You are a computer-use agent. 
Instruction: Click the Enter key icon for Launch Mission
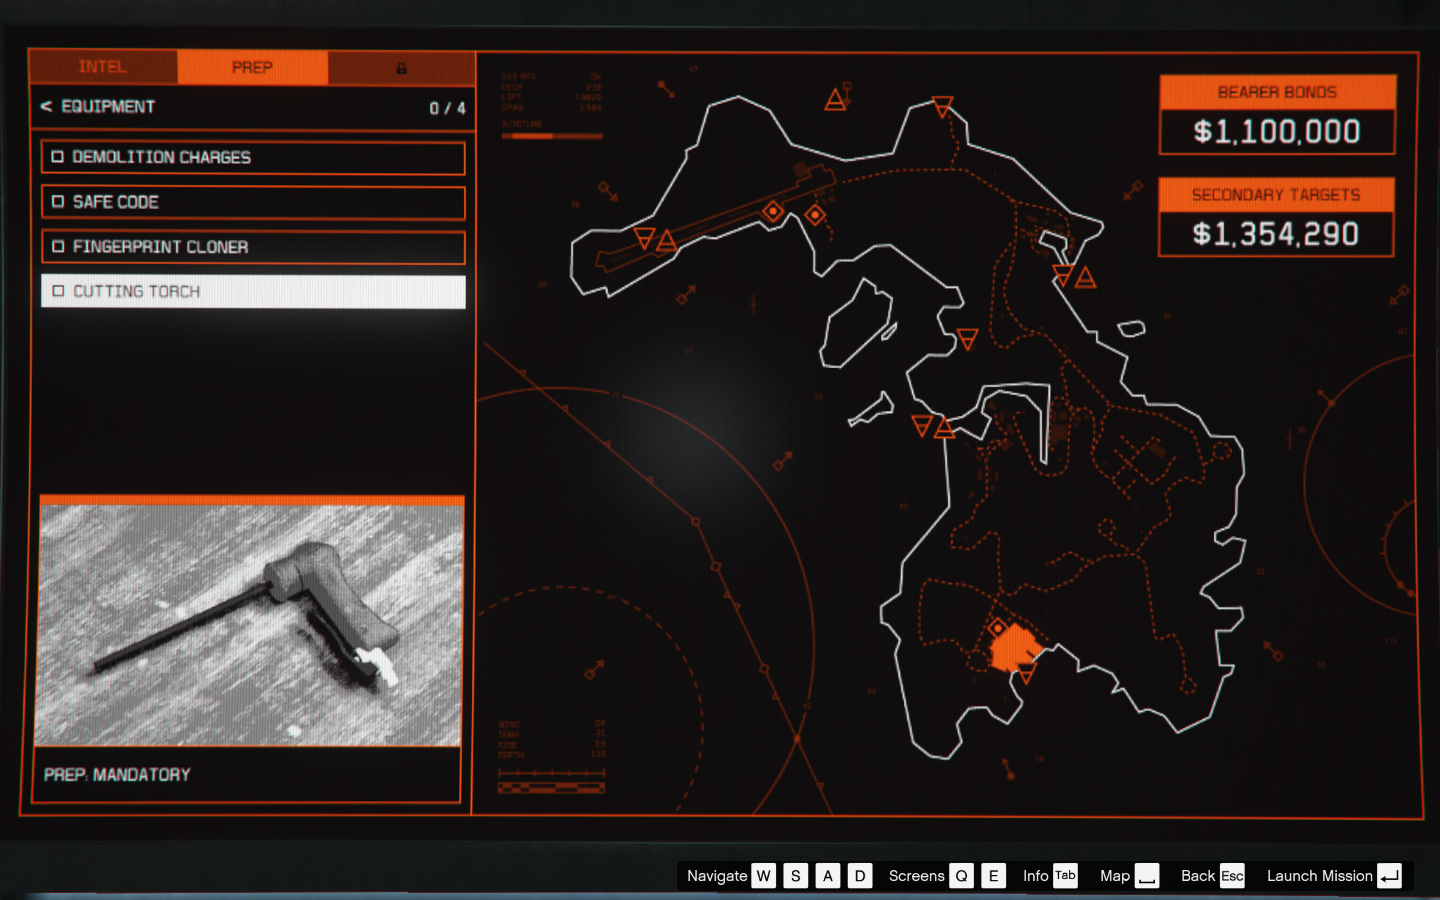tap(1389, 876)
